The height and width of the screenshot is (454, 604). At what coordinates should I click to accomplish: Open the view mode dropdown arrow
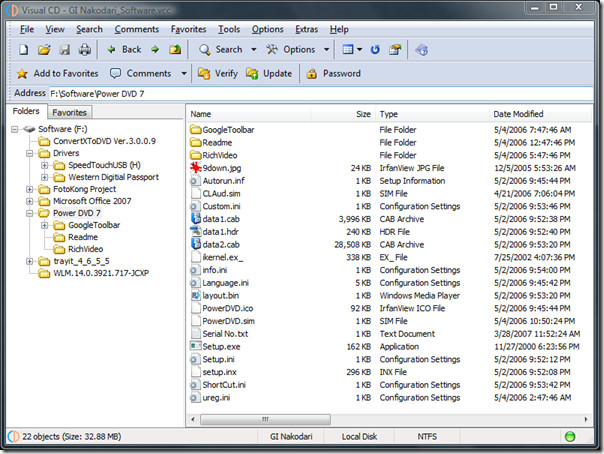(x=359, y=50)
